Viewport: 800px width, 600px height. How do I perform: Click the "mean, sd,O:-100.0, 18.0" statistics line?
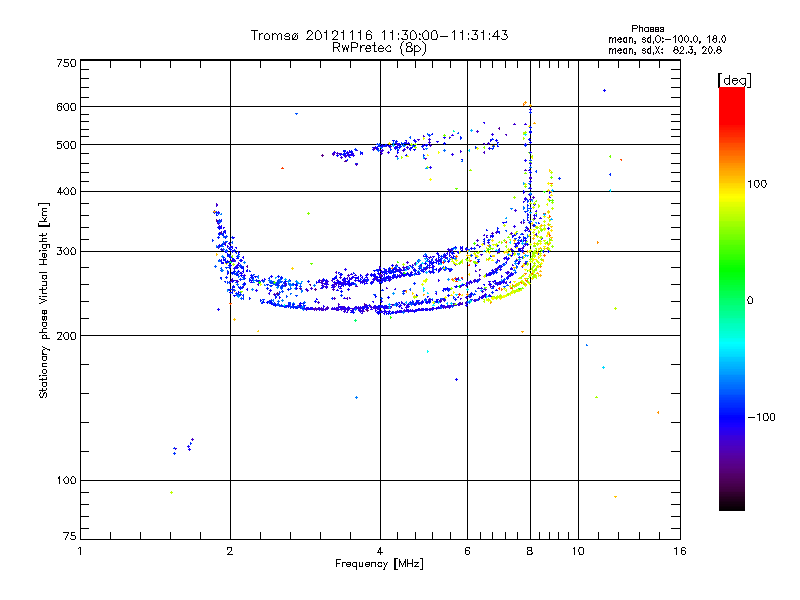[667, 39]
